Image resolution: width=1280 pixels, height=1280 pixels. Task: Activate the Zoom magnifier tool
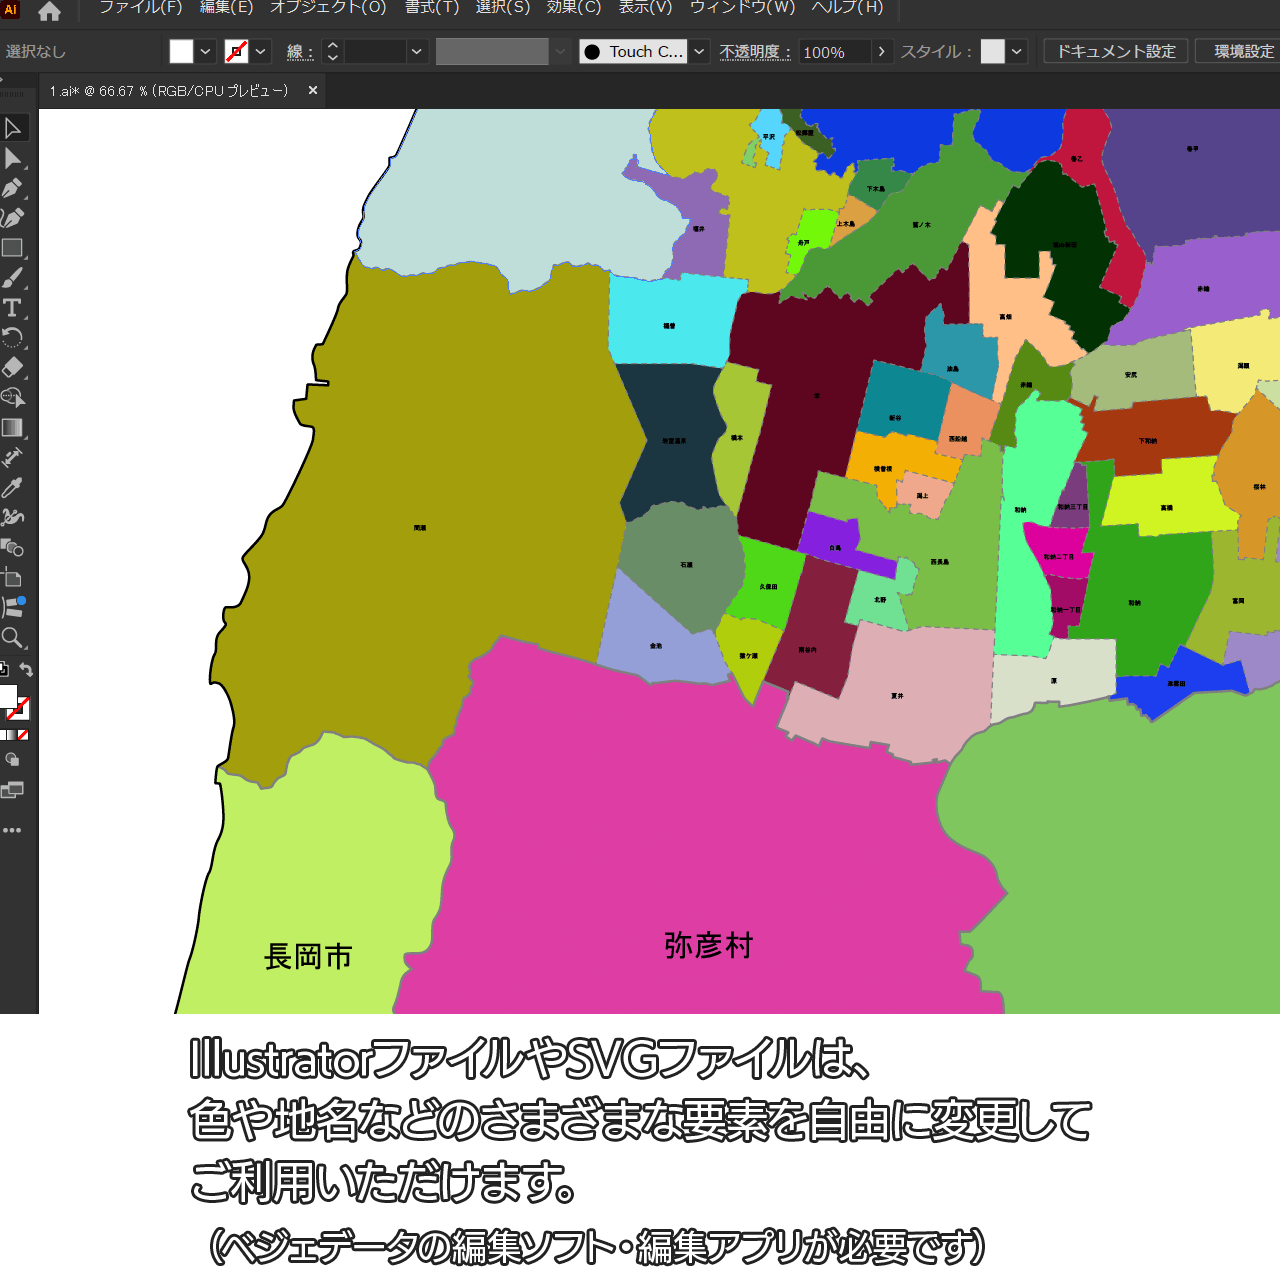[x=13, y=638]
